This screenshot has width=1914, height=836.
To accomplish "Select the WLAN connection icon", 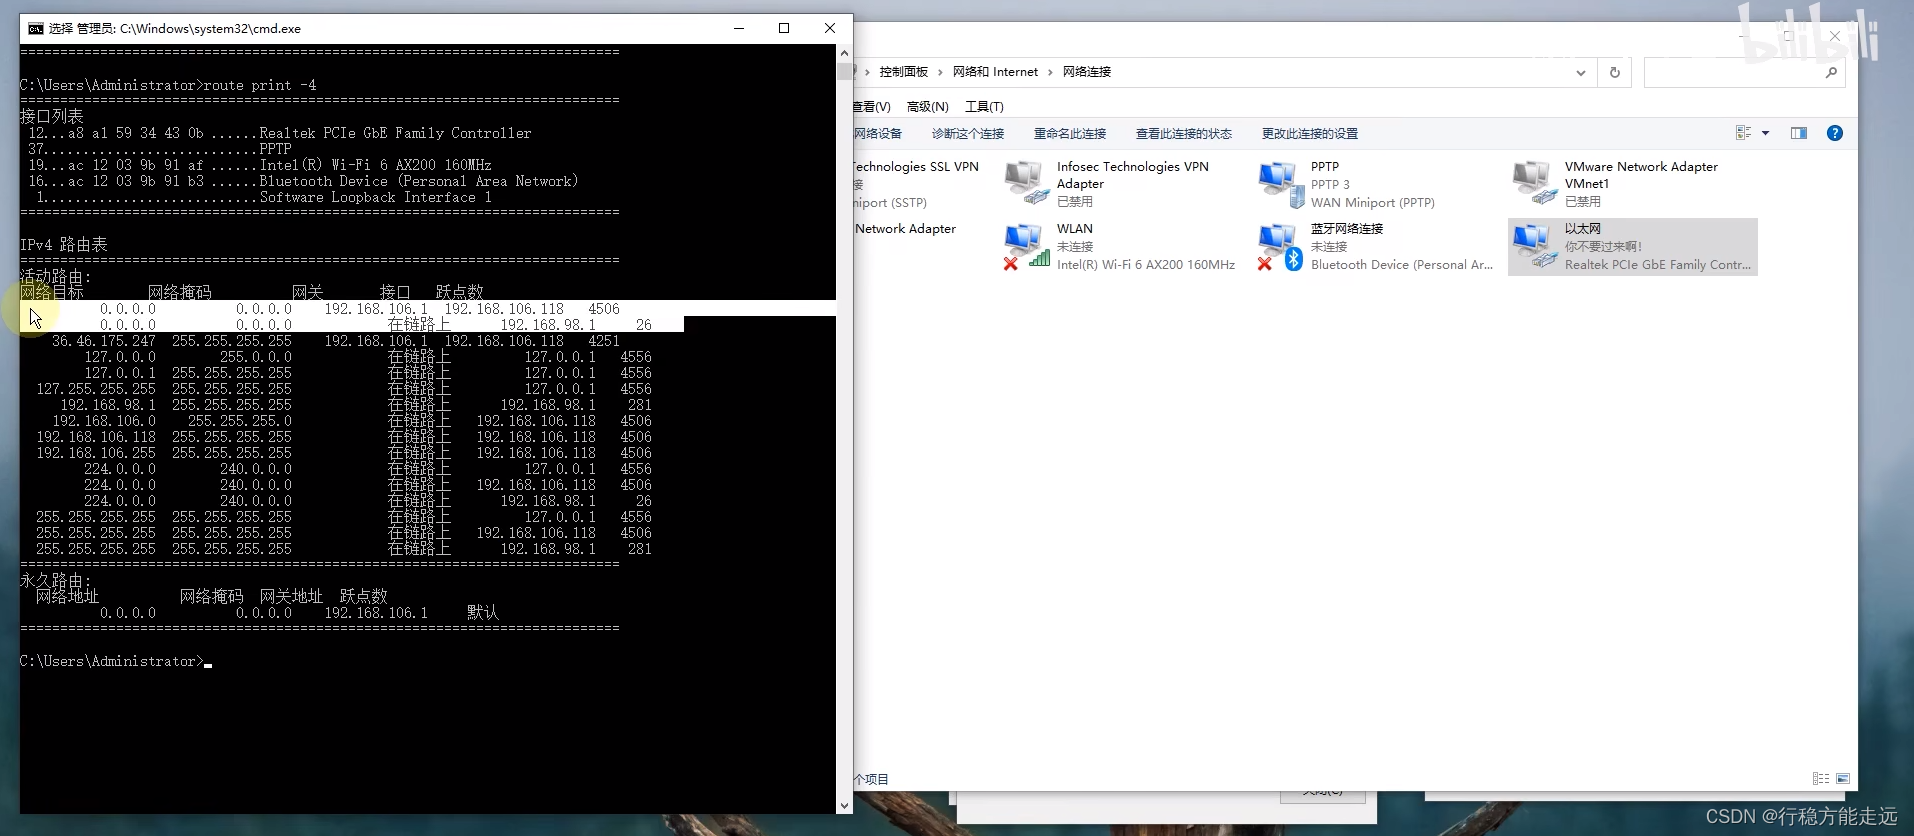I will coord(1025,247).
